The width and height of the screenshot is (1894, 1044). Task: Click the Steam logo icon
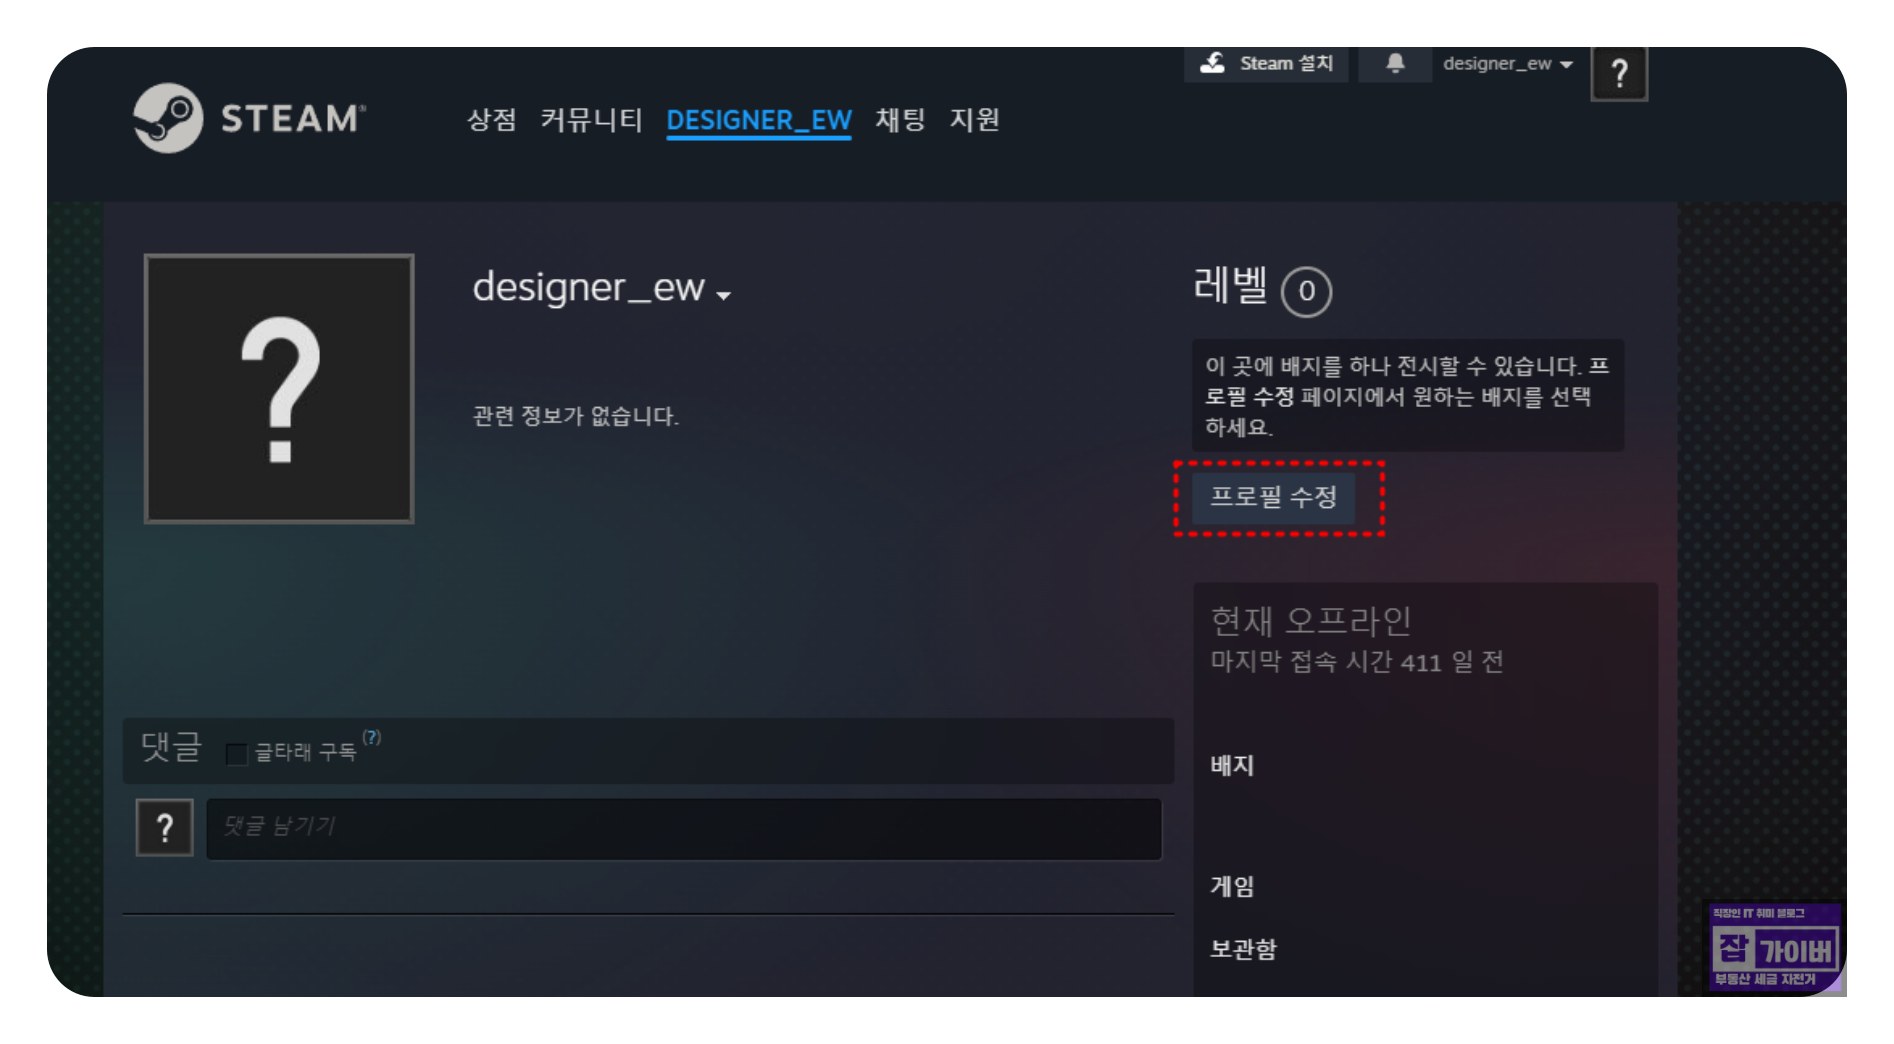(x=168, y=118)
